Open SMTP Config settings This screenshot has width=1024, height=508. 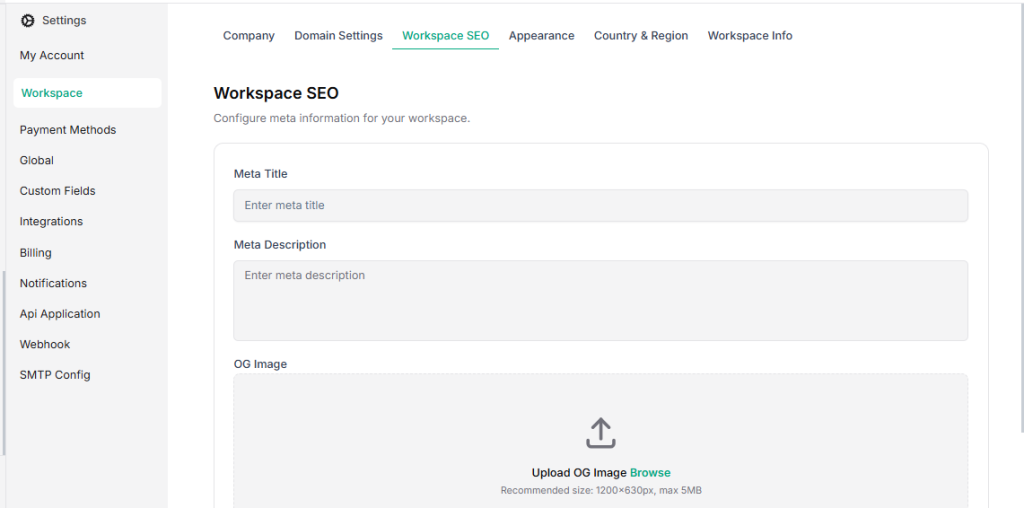coord(55,375)
